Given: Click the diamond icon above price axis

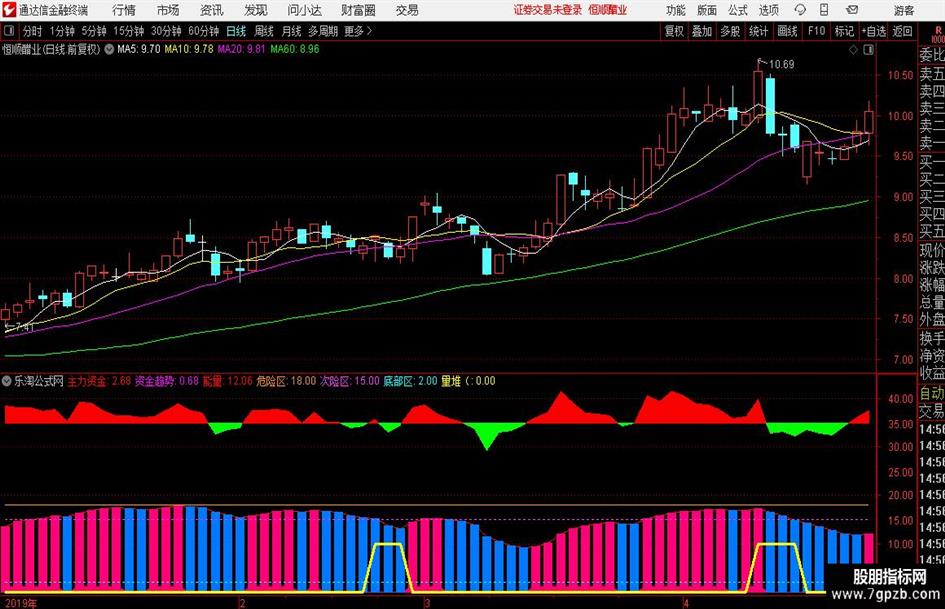Looking at the screenshot, I should coord(853,50).
